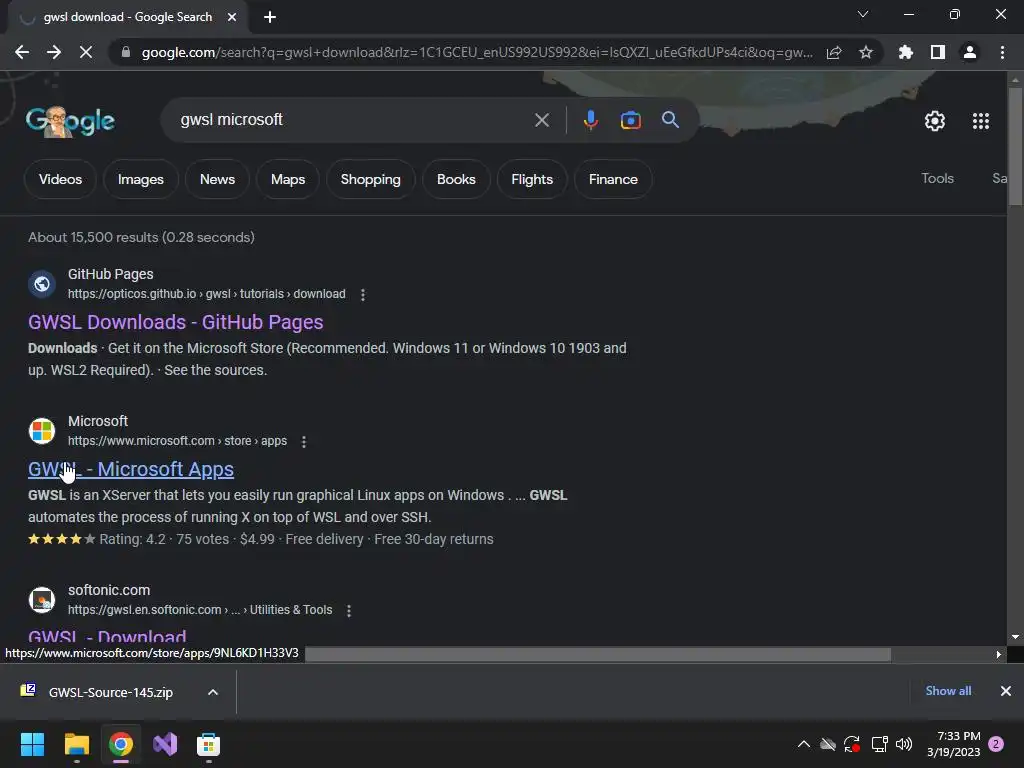The height and width of the screenshot is (768, 1024).
Task: Open GWSL - Microsoft Apps link
Action: (x=131, y=470)
